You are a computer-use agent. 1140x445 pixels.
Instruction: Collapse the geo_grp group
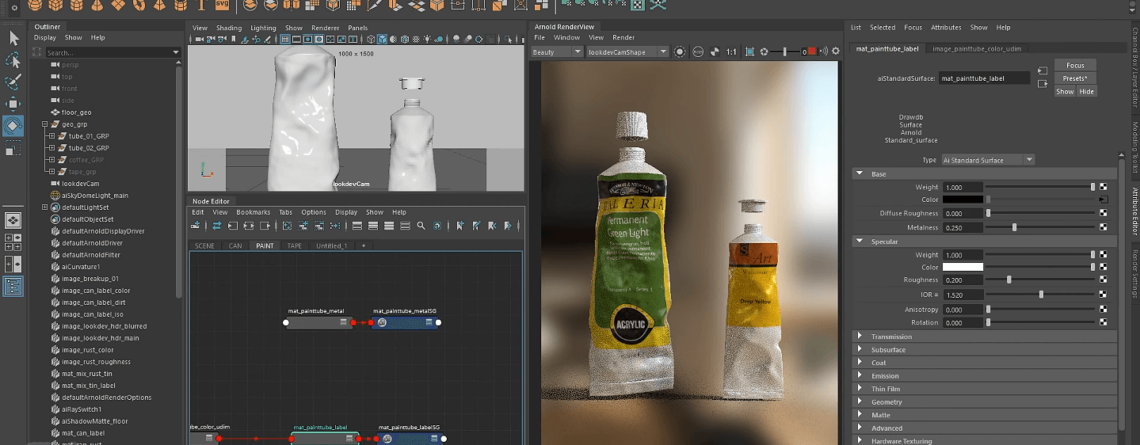(45, 125)
